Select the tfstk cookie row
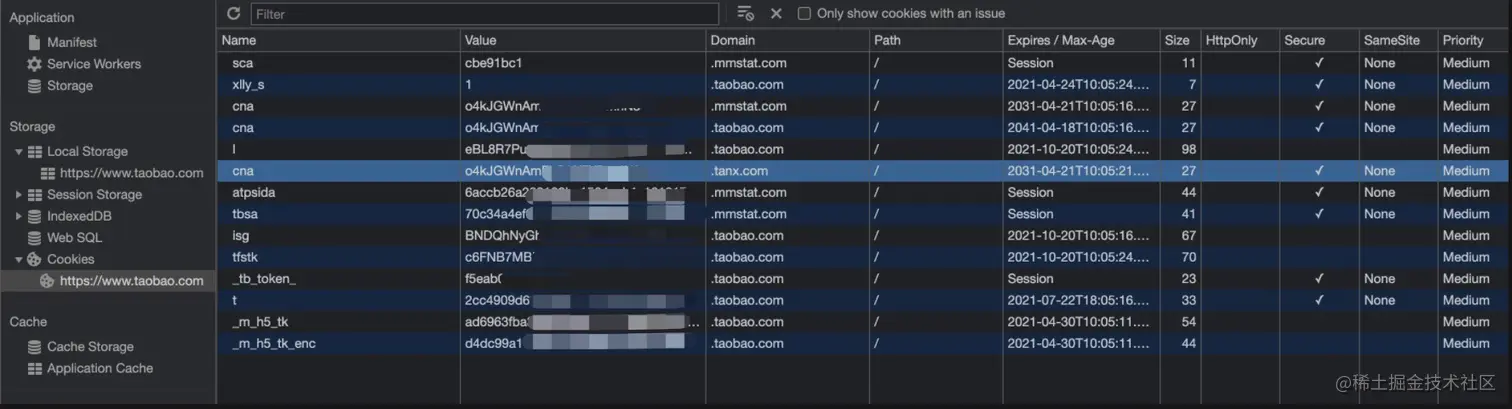Image resolution: width=1512 pixels, height=409 pixels. (864, 257)
